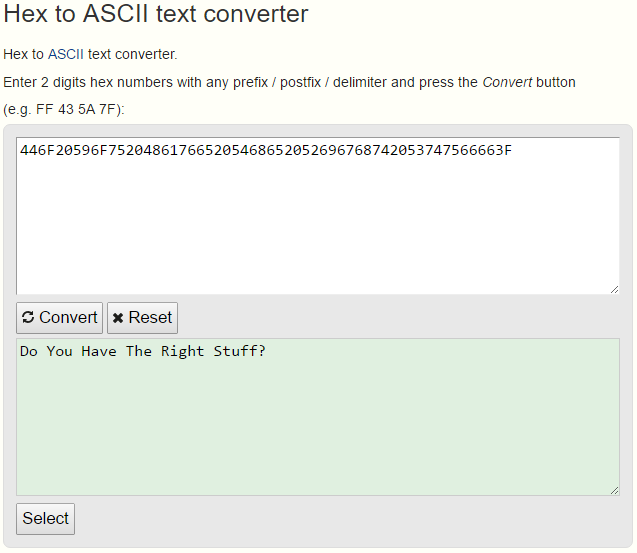The height and width of the screenshot is (553, 637).
Task: Grab the hex input box resize handle
Action: 614,289
